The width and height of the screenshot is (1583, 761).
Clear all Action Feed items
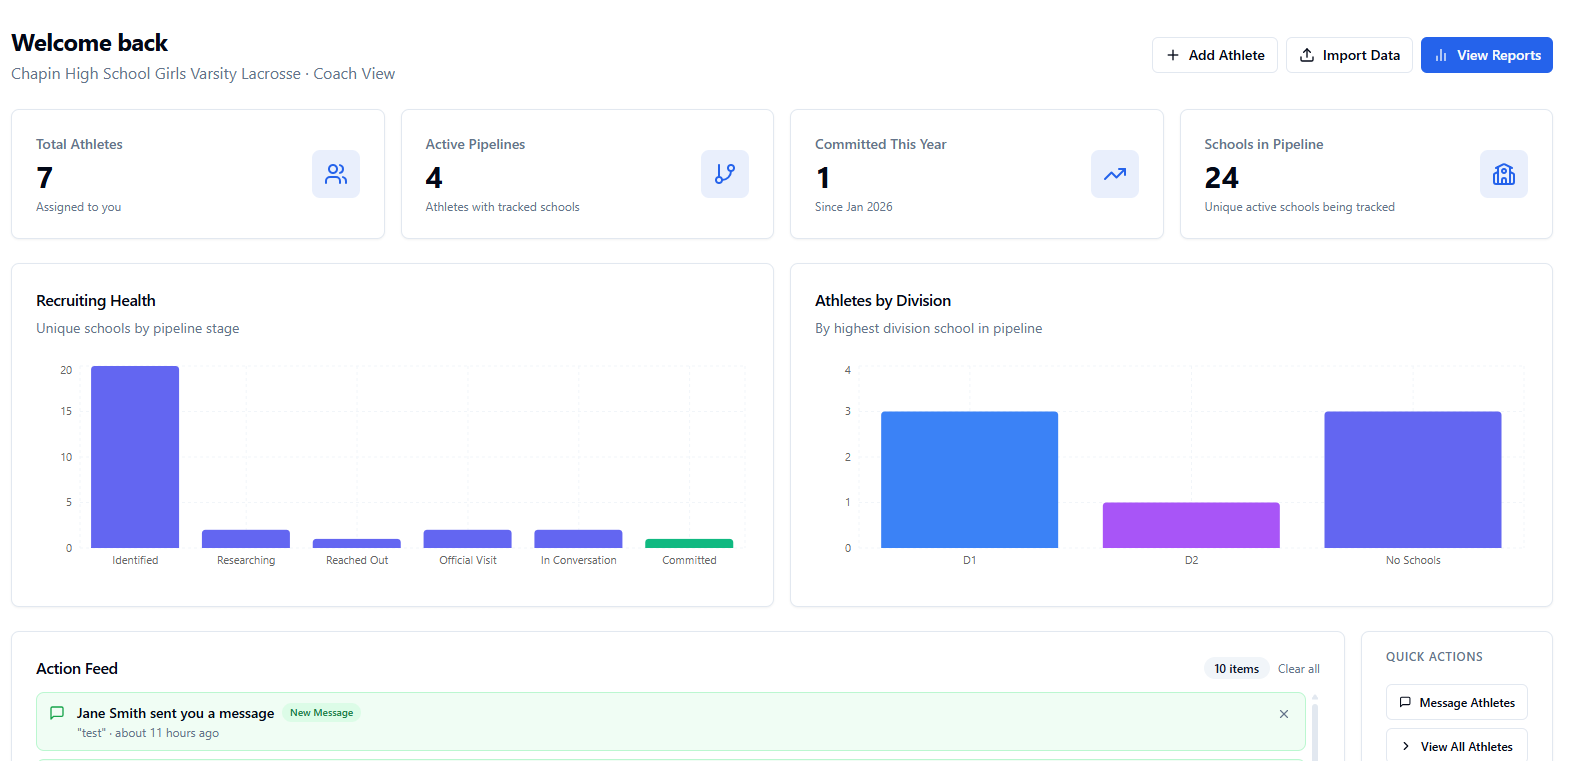[1299, 669]
